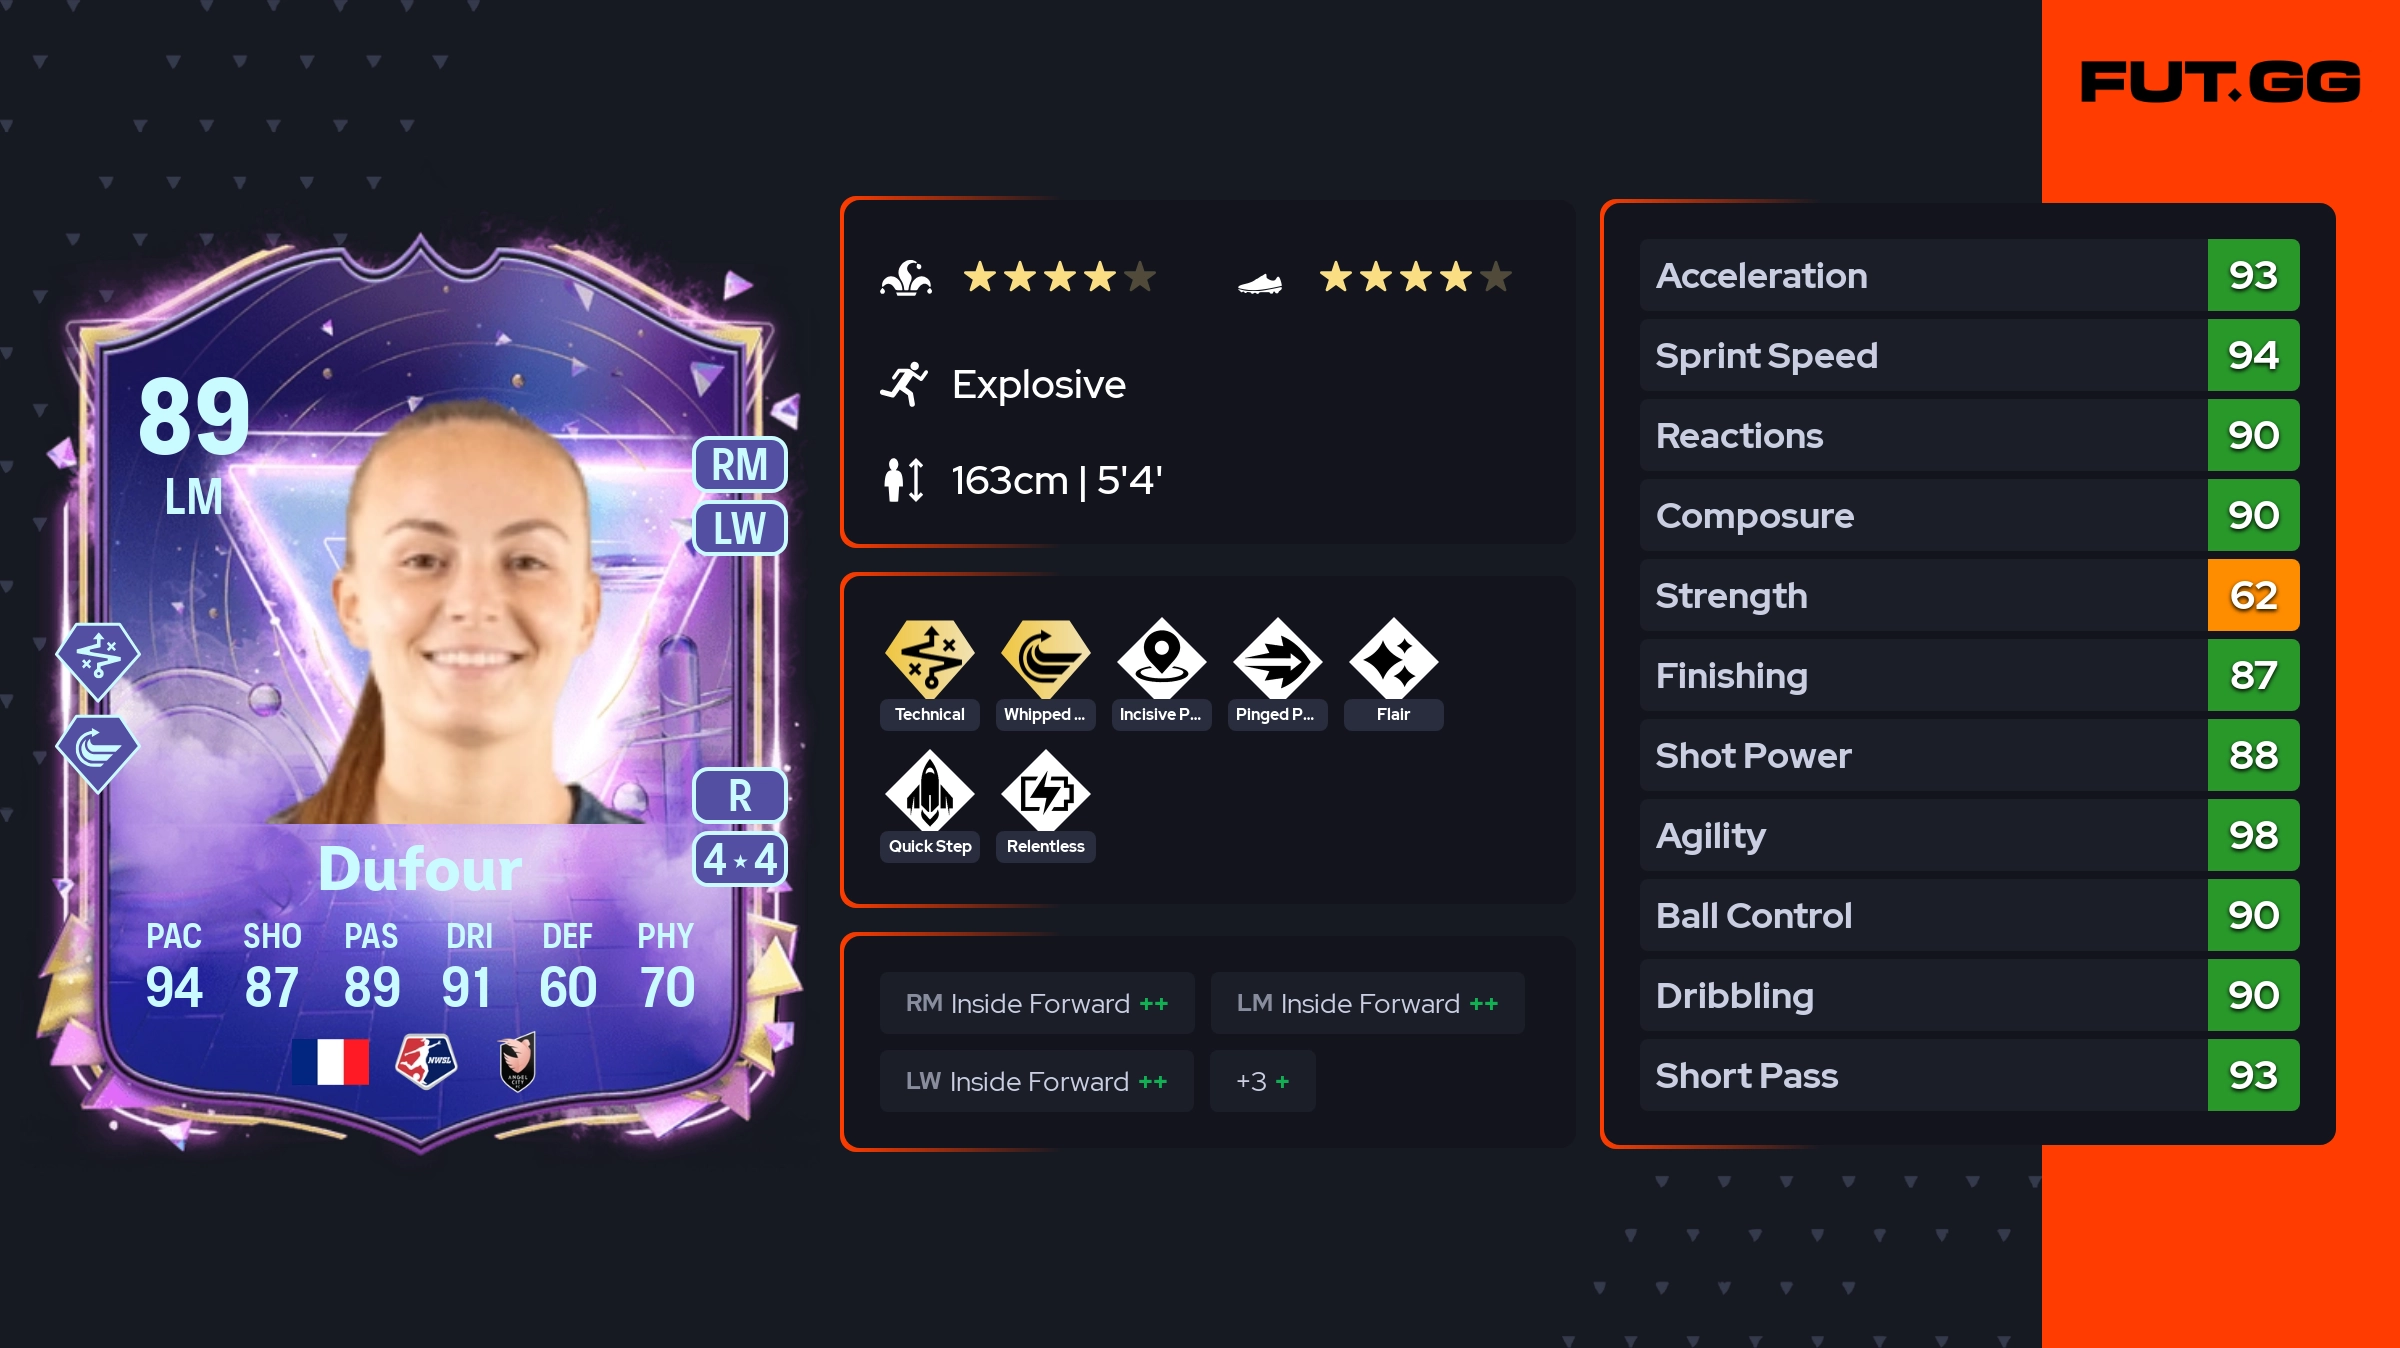This screenshot has width=2400, height=1348.
Task: Click the France flag on the card
Action: tap(331, 1062)
